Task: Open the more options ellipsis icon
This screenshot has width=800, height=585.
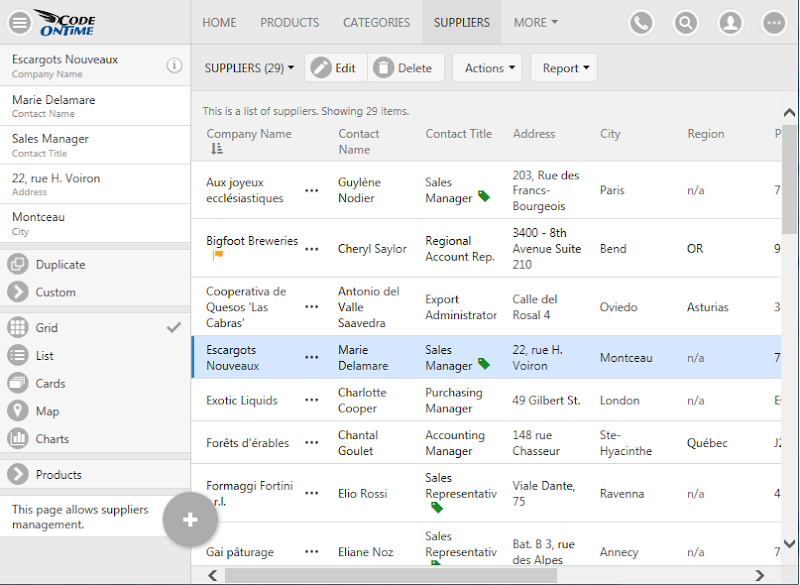Action: tap(774, 23)
